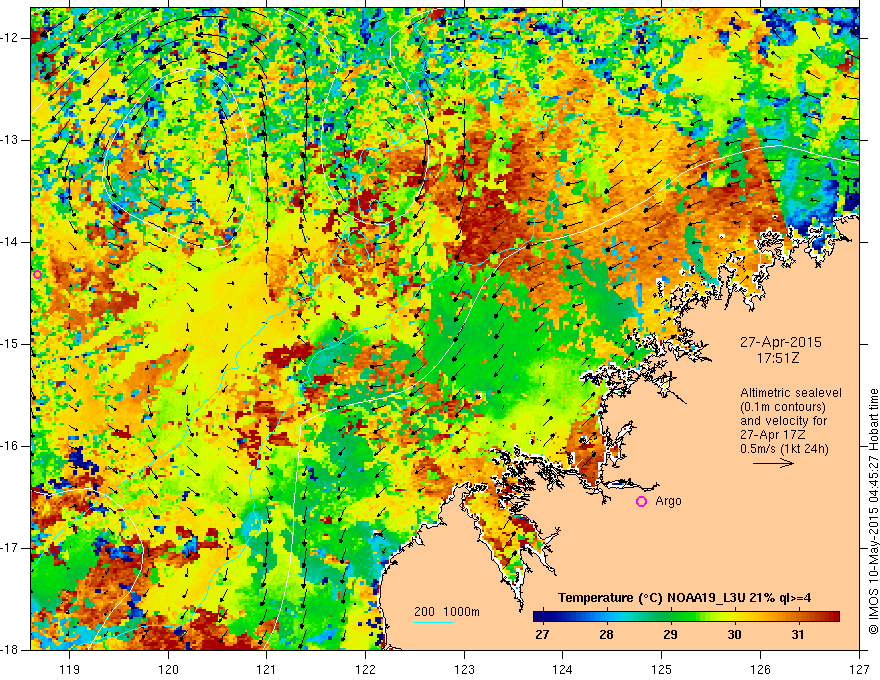Click the temperature color bar
This screenshot has height=680, width=880.
coord(686,617)
